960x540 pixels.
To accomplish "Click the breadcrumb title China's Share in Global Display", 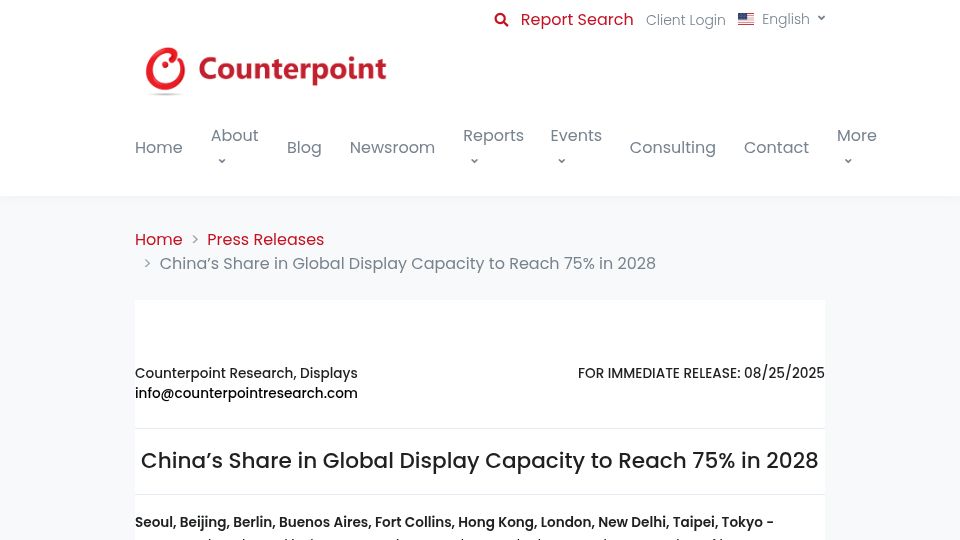I will coord(407,263).
